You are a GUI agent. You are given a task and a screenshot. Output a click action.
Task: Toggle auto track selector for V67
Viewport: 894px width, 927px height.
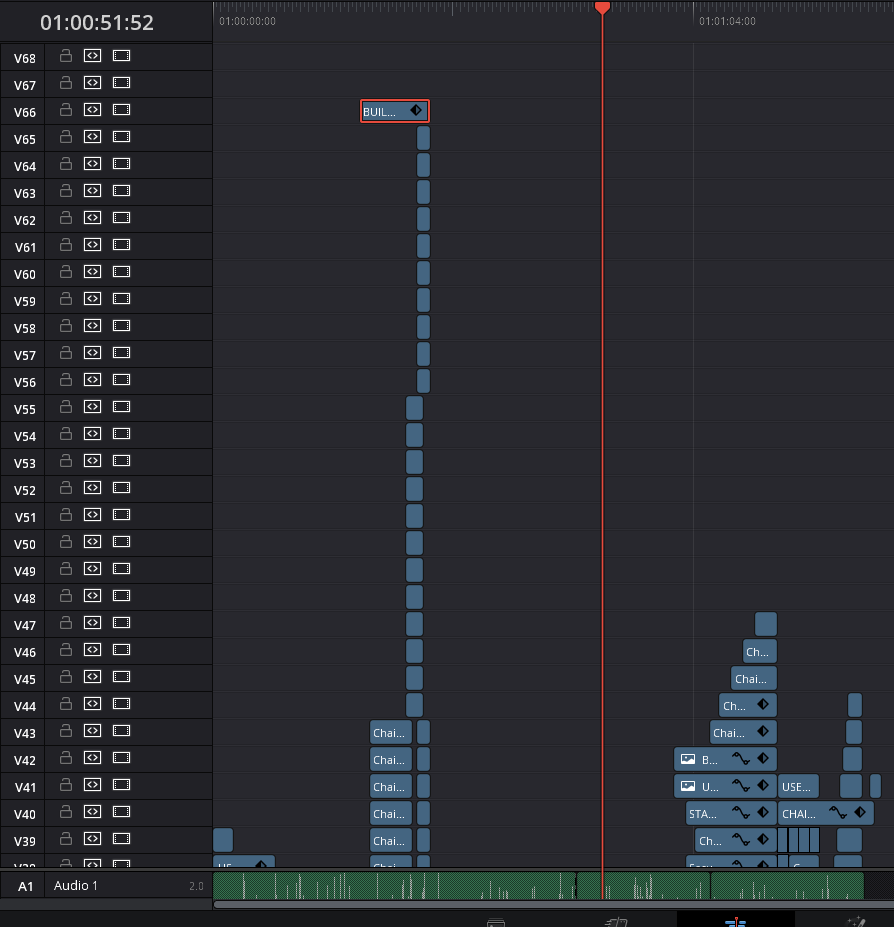92,83
